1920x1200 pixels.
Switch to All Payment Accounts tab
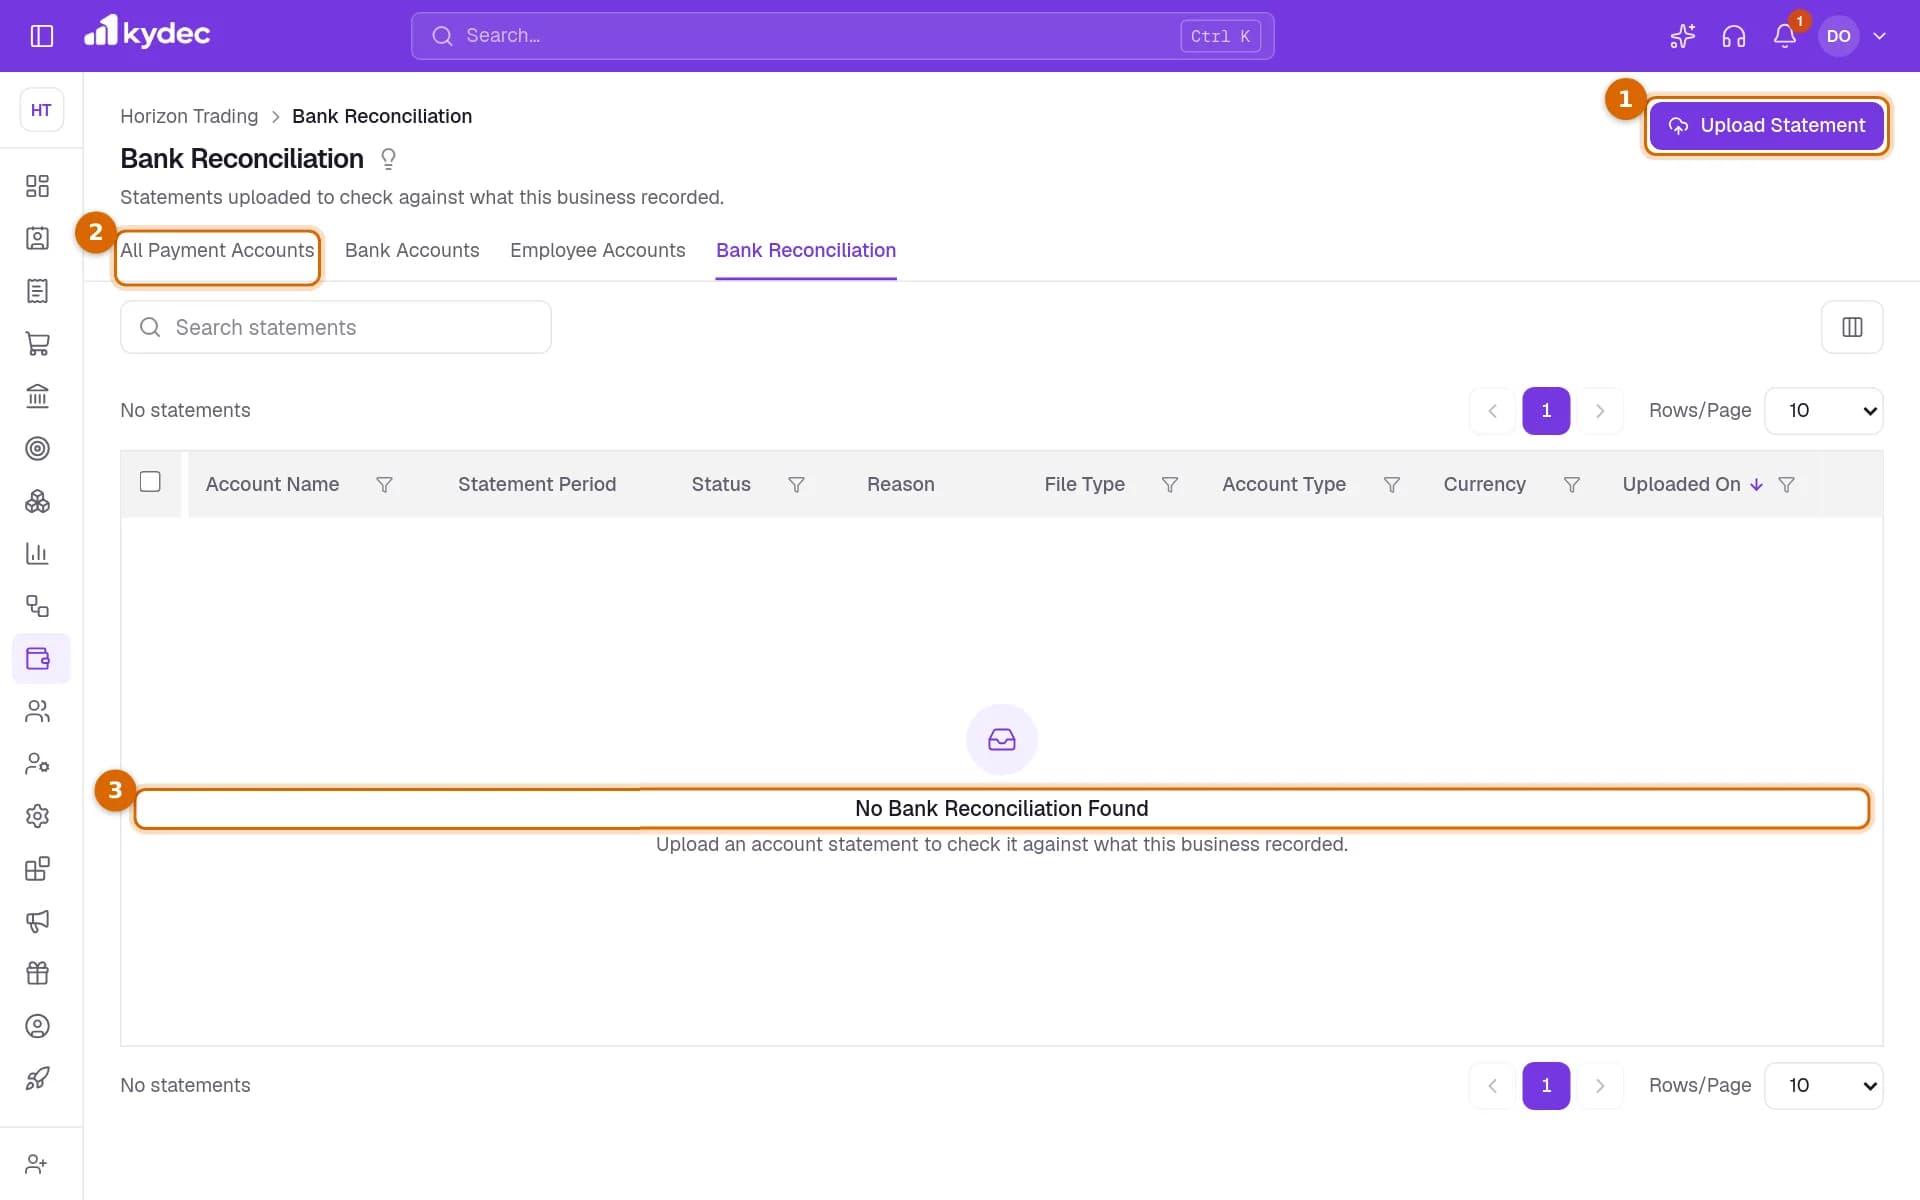click(217, 250)
